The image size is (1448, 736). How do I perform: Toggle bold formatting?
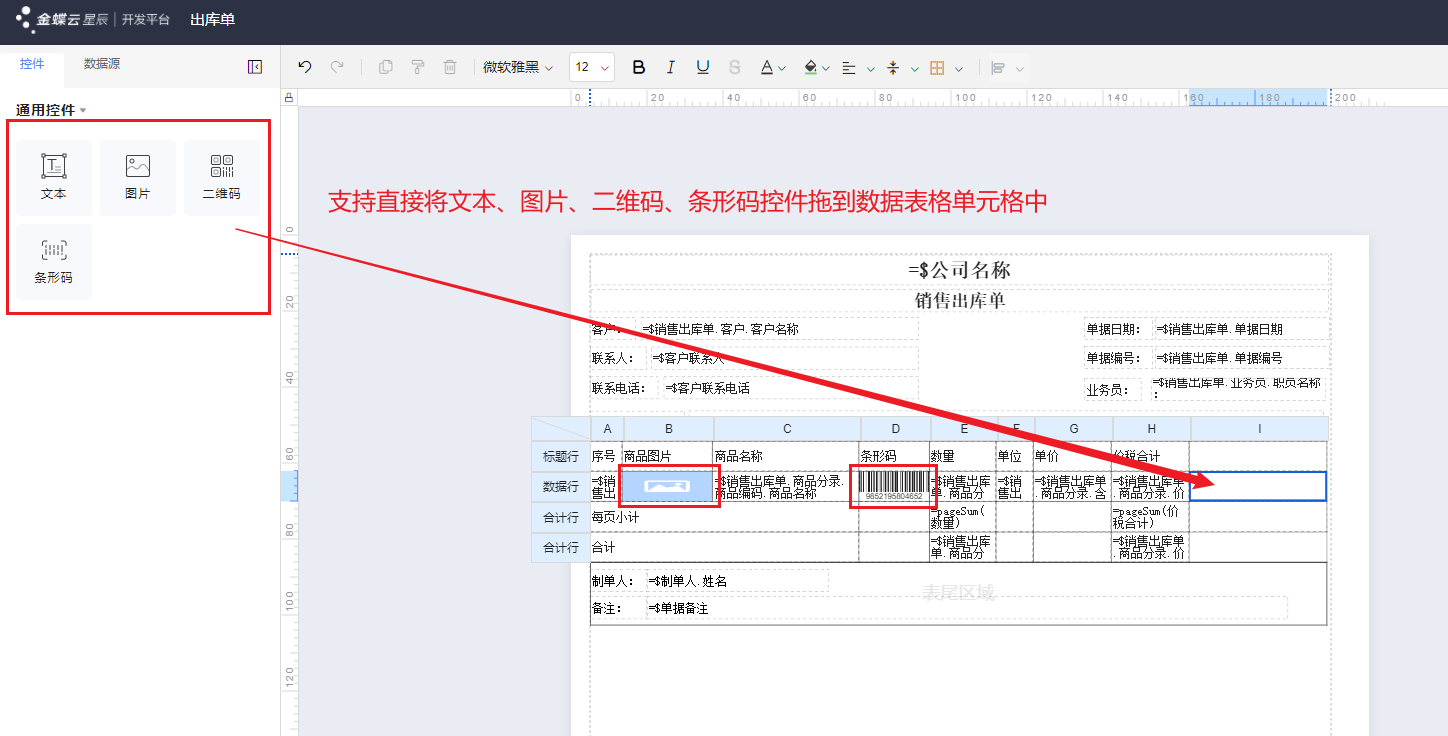pyautogui.click(x=639, y=67)
